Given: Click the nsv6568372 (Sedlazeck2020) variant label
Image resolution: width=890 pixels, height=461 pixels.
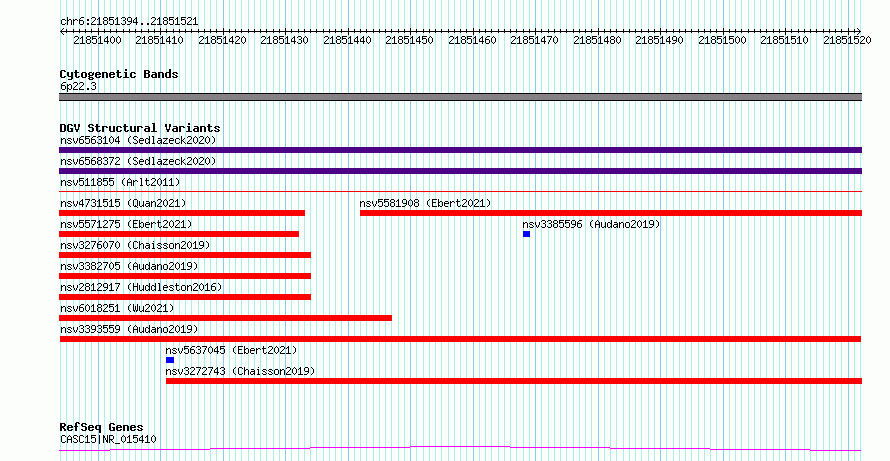Looking at the screenshot, I should [138, 161].
